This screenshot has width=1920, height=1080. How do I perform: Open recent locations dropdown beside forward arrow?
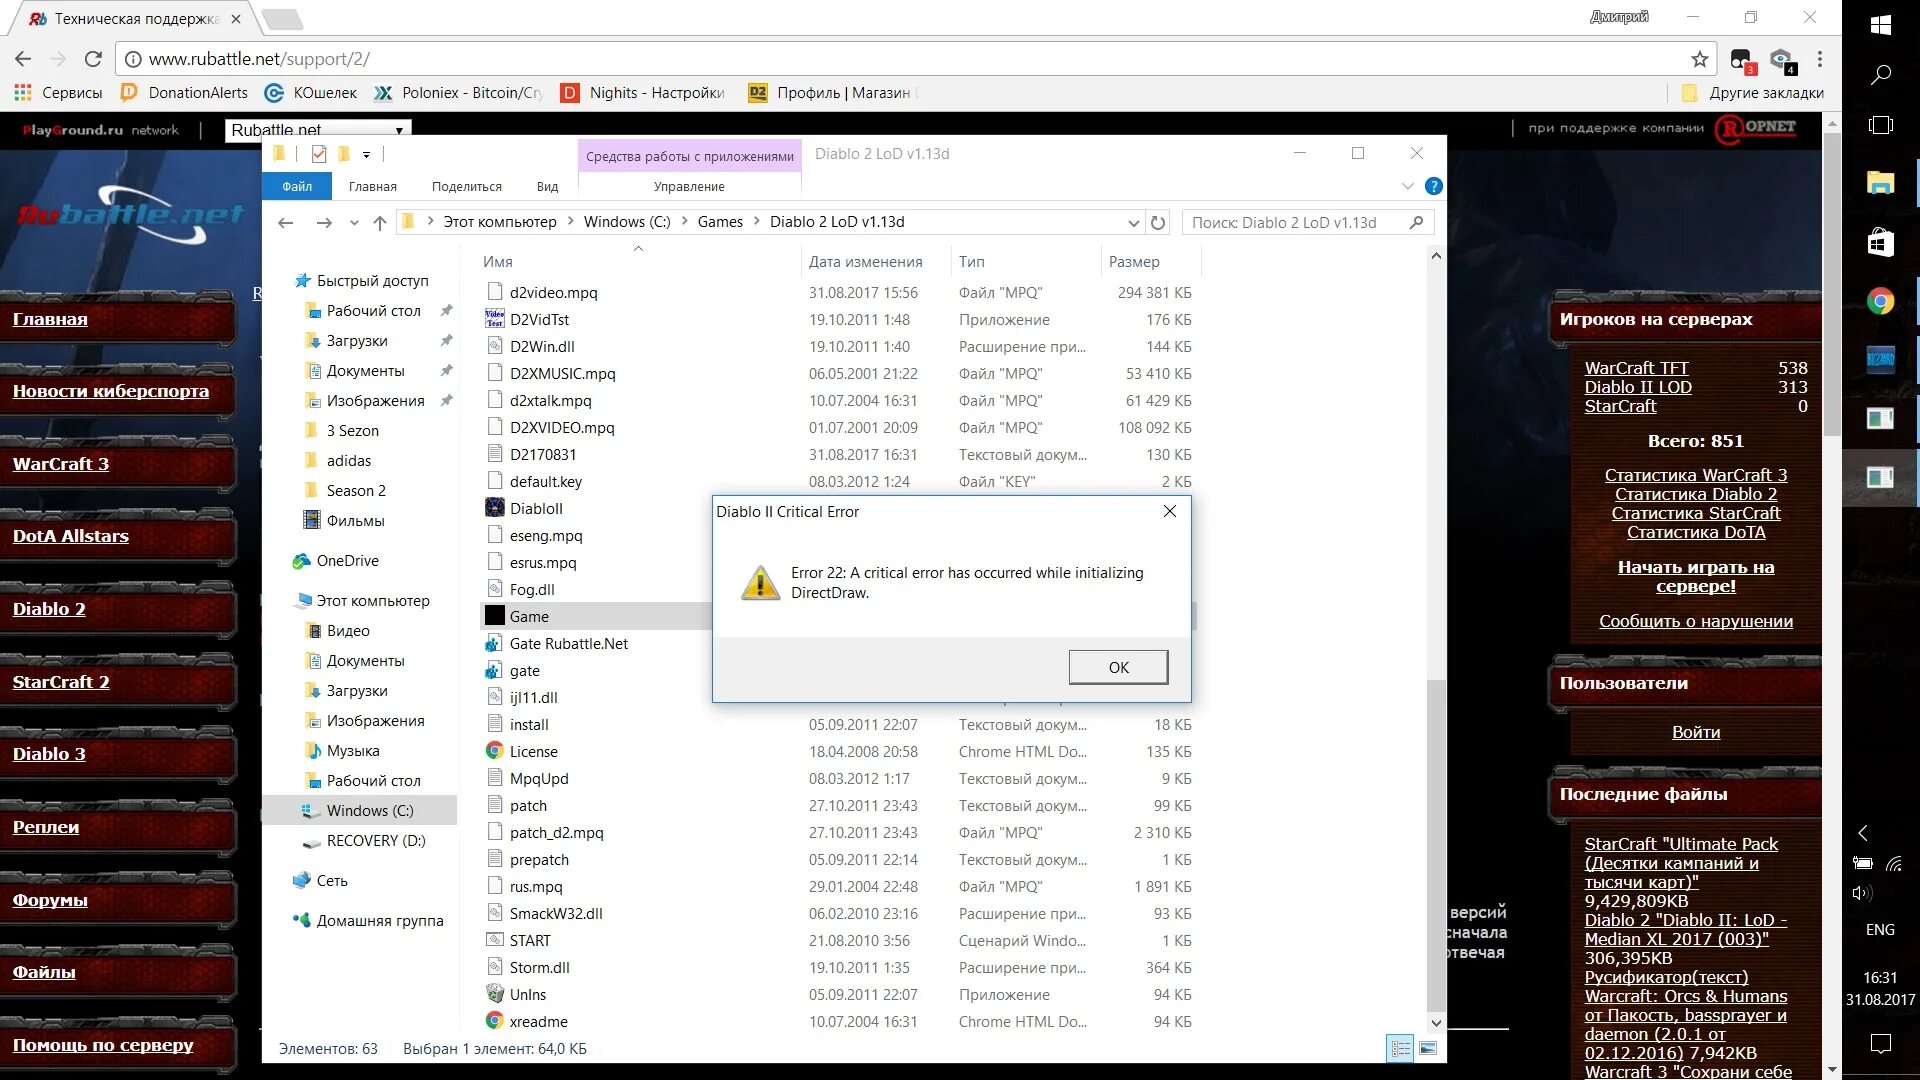[x=354, y=222]
